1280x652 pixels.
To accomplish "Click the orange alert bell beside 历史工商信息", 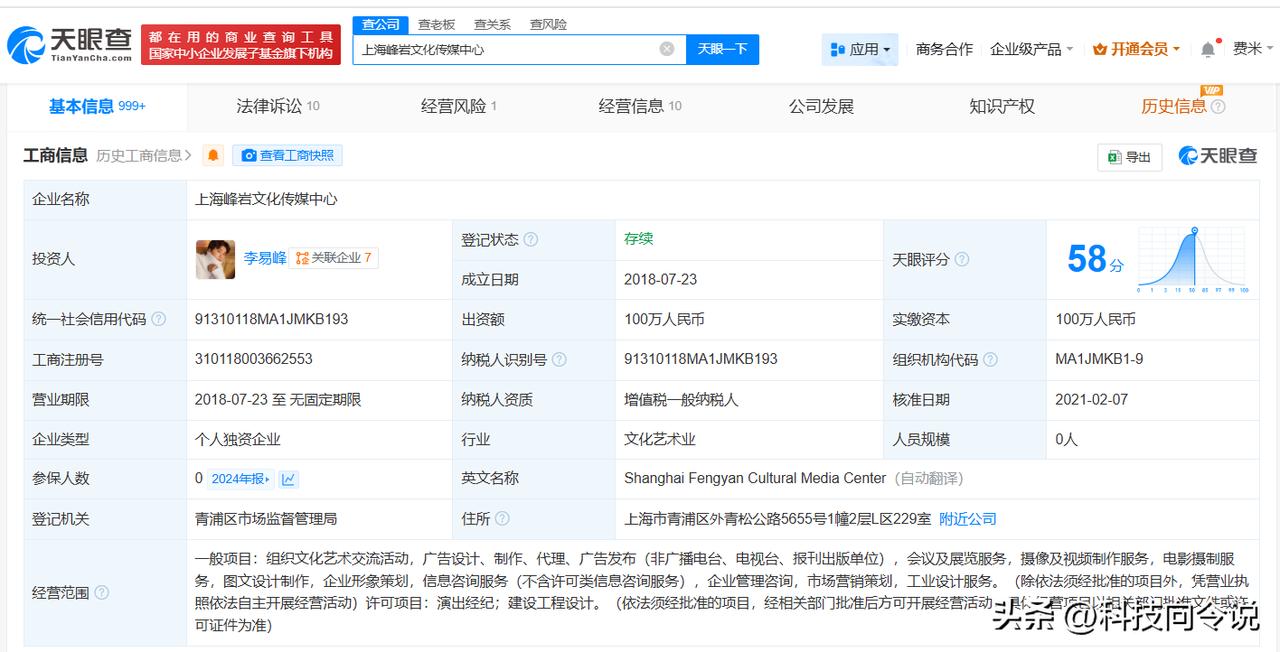I will point(213,156).
